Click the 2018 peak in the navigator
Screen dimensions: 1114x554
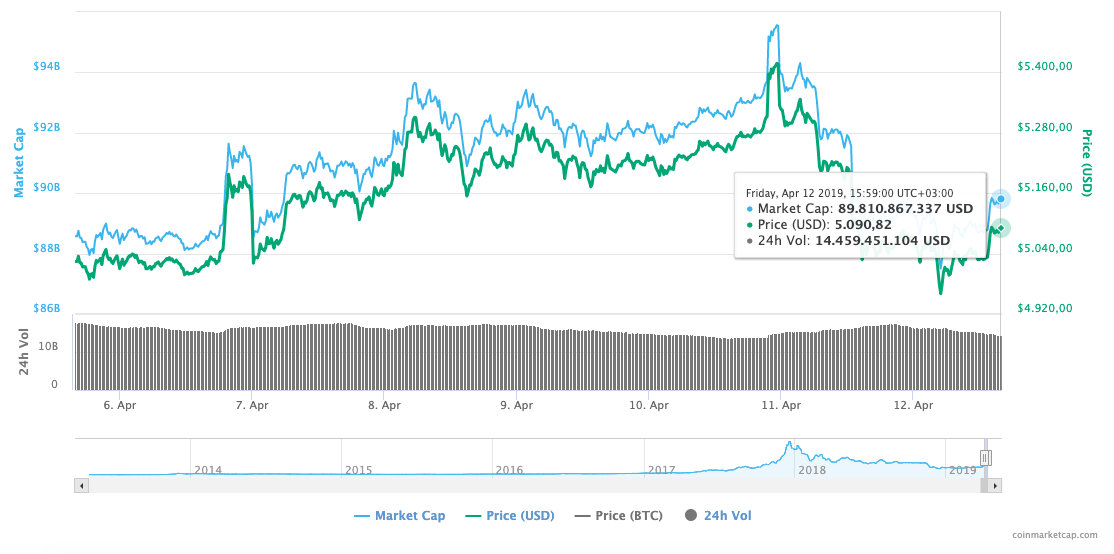pyautogui.click(x=789, y=445)
